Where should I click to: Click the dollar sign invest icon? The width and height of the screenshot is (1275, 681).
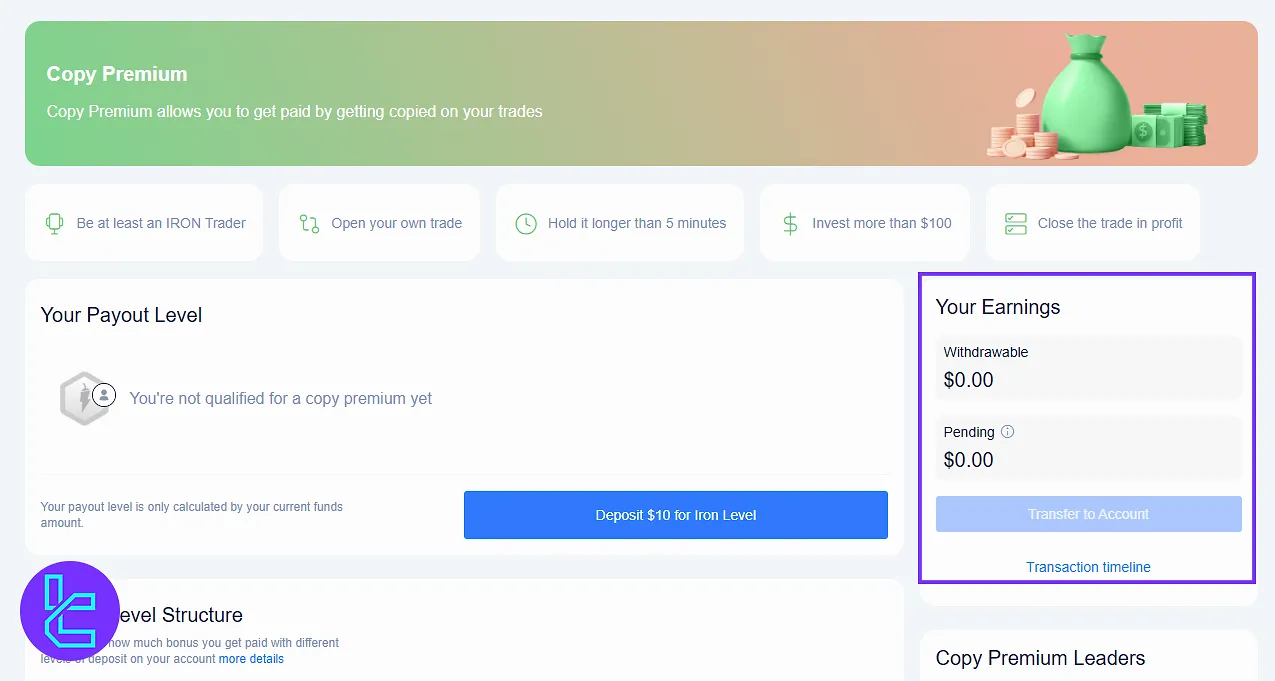[790, 223]
